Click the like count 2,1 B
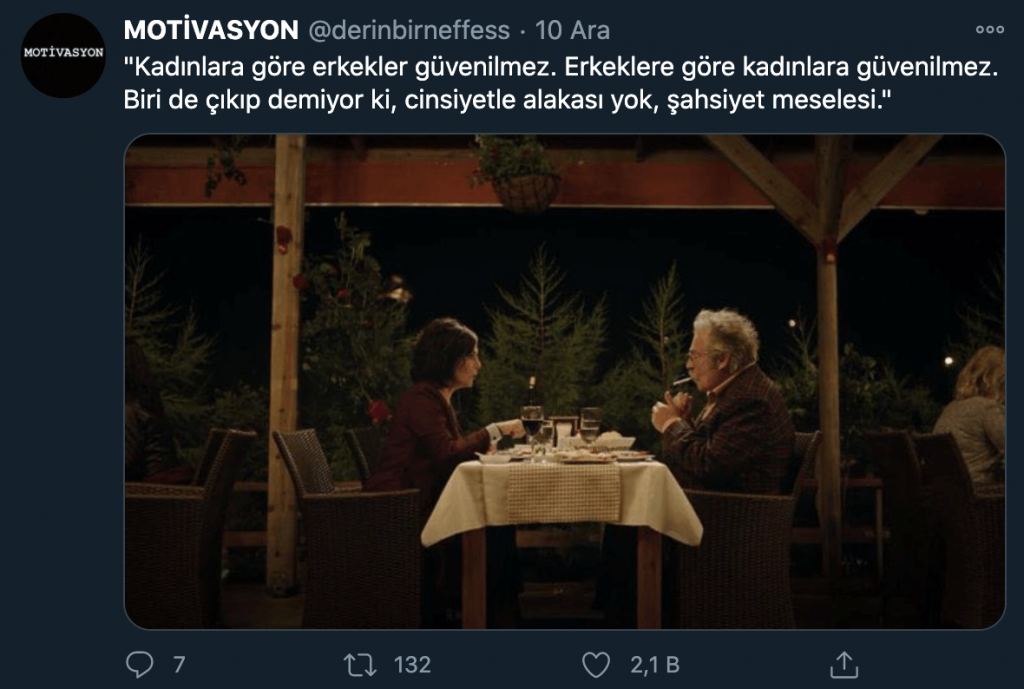This screenshot has height=689, width=1024. pos(654,665)
